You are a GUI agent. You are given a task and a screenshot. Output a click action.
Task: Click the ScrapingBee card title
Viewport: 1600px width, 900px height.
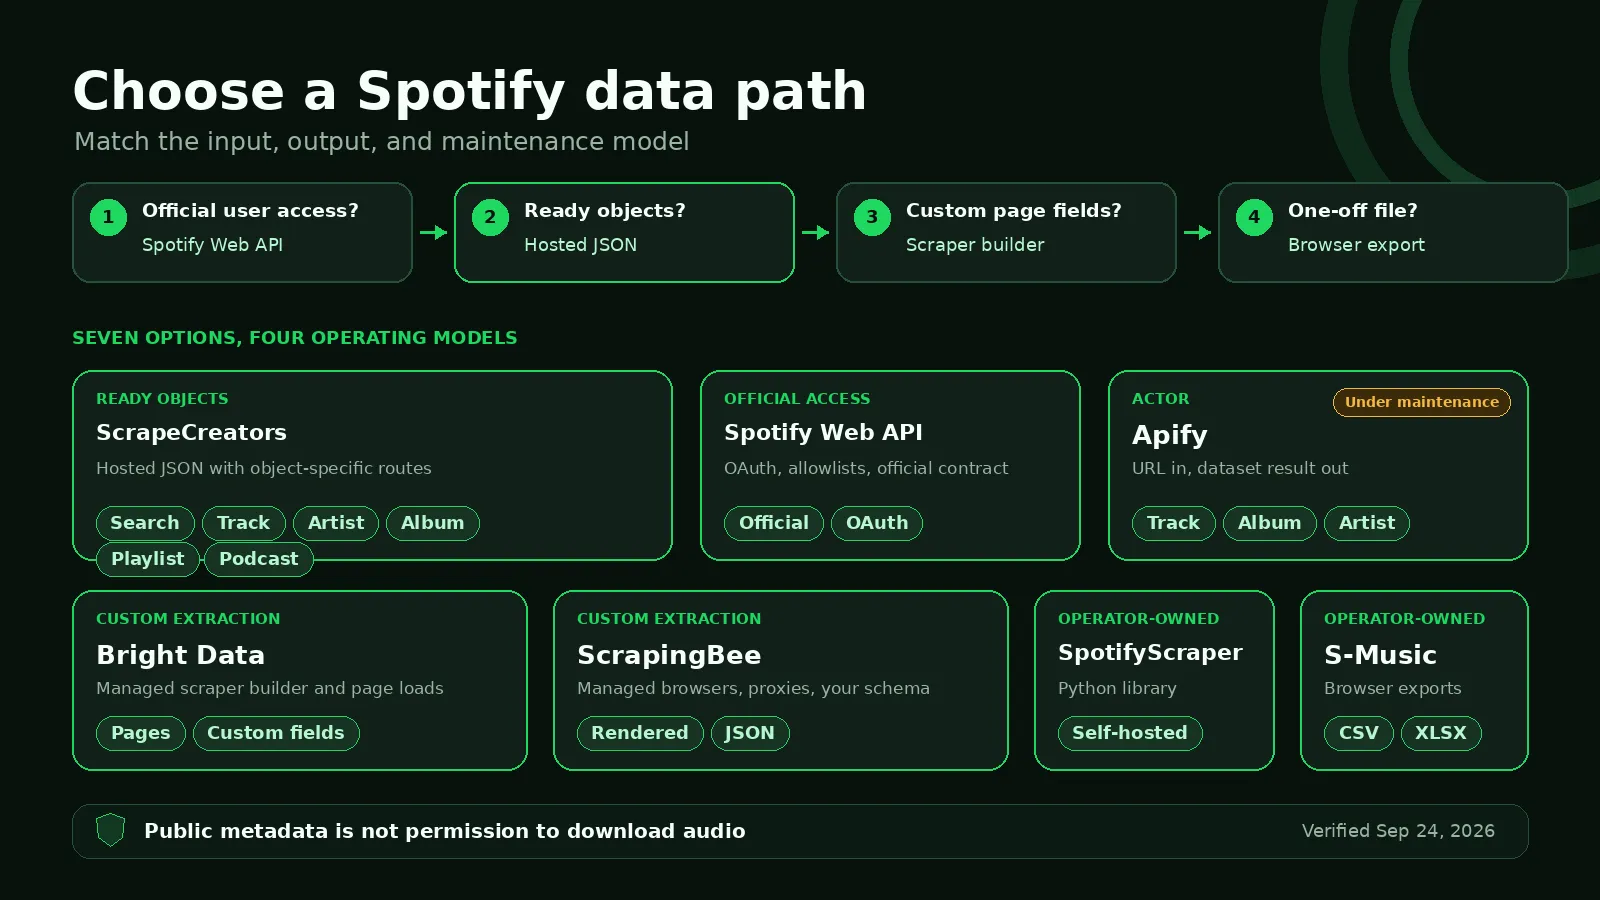click(669, 655)
